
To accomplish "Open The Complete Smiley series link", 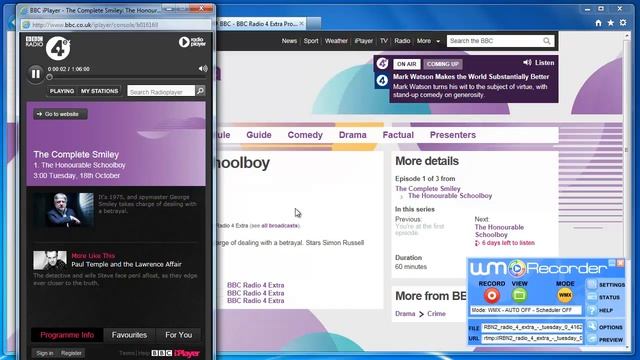I will point(428,189).
